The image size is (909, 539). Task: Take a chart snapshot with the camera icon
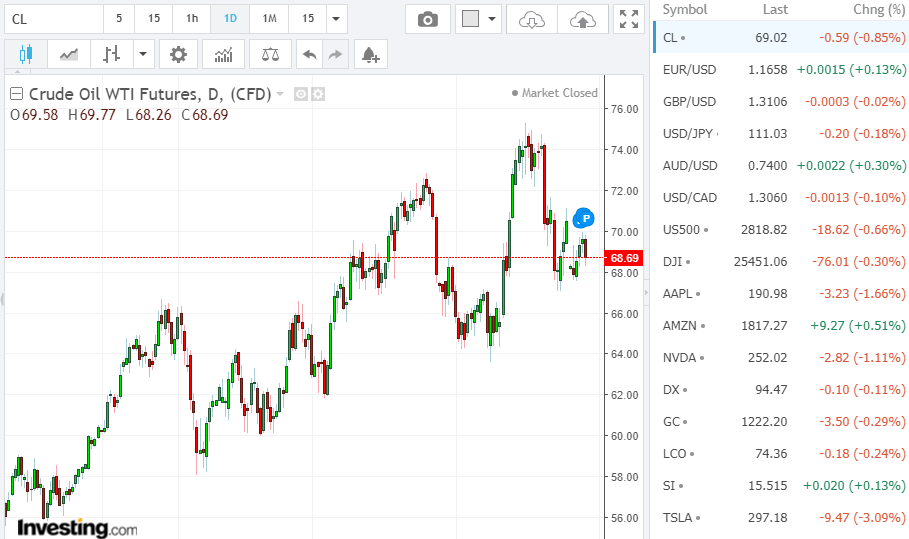[428, 19]
